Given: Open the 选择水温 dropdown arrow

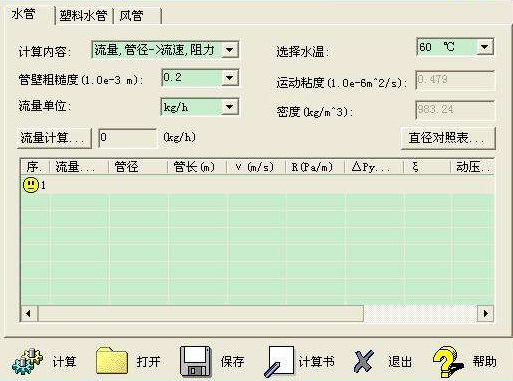Looking at the screenshot, I should [485, 47].
